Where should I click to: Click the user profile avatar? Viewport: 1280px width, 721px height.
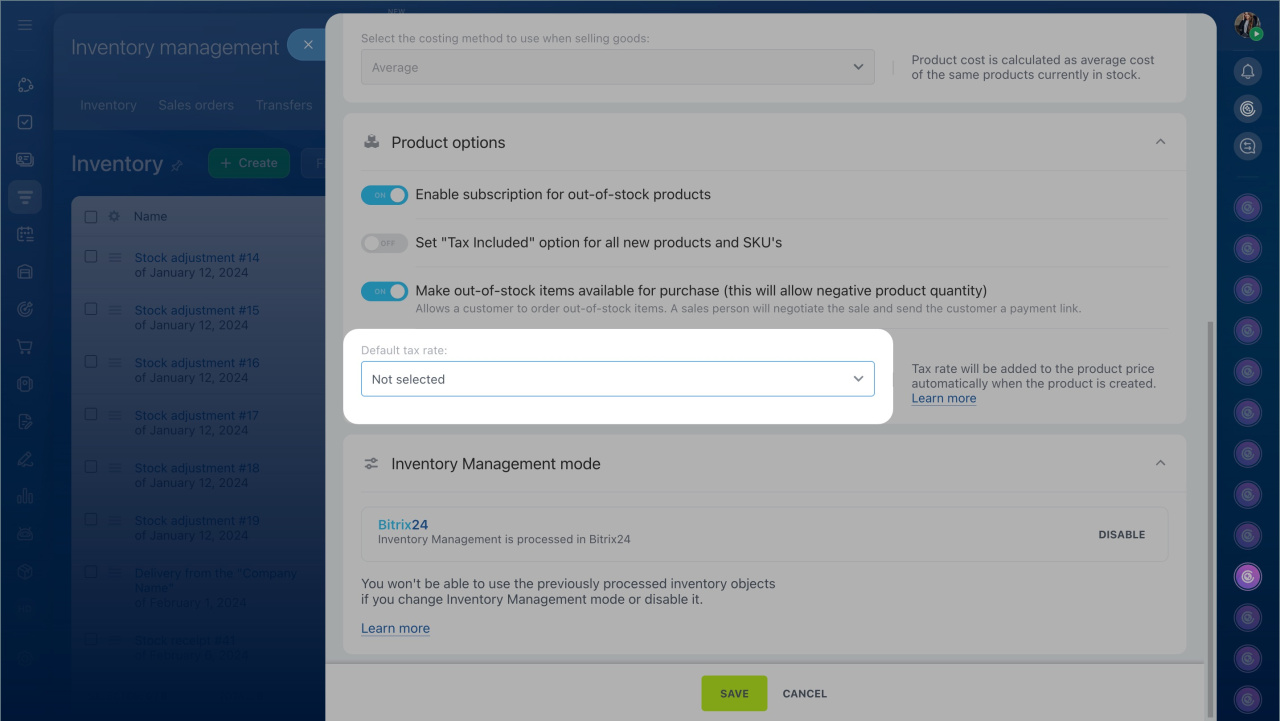1247,26
